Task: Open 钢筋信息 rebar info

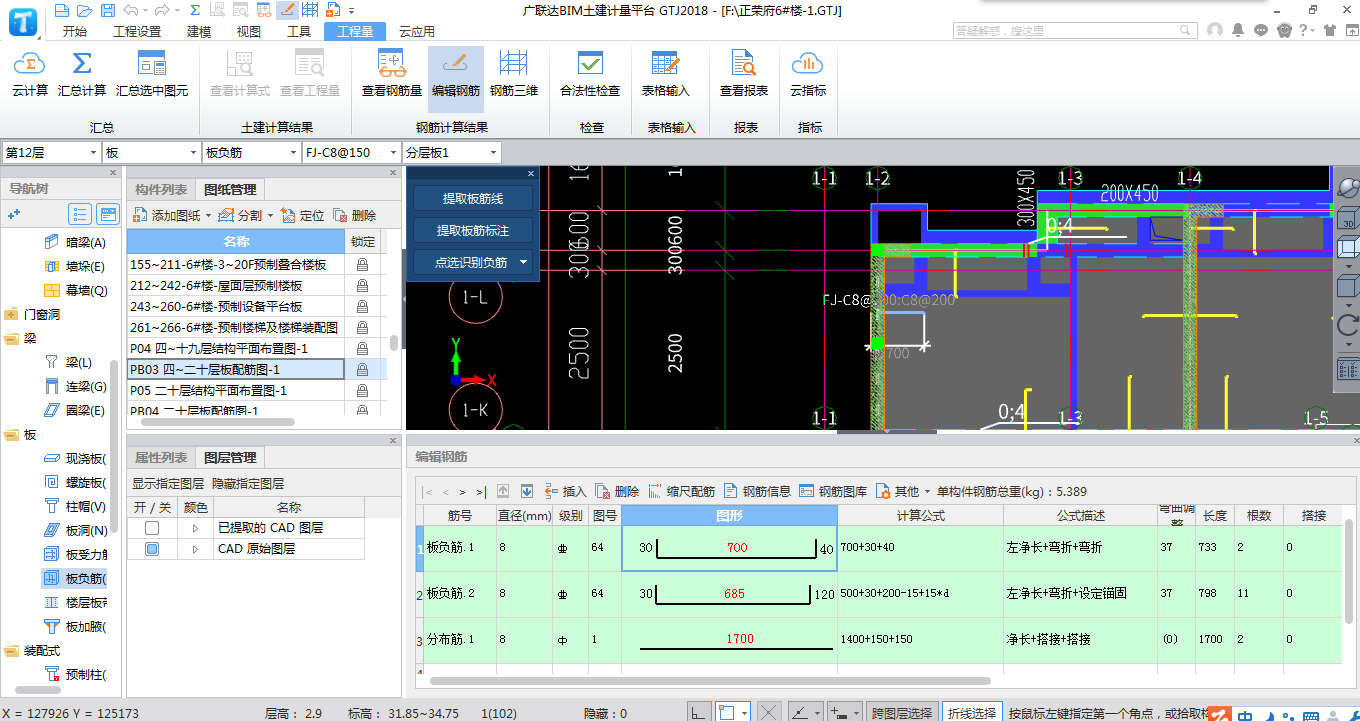Action: 757,491
